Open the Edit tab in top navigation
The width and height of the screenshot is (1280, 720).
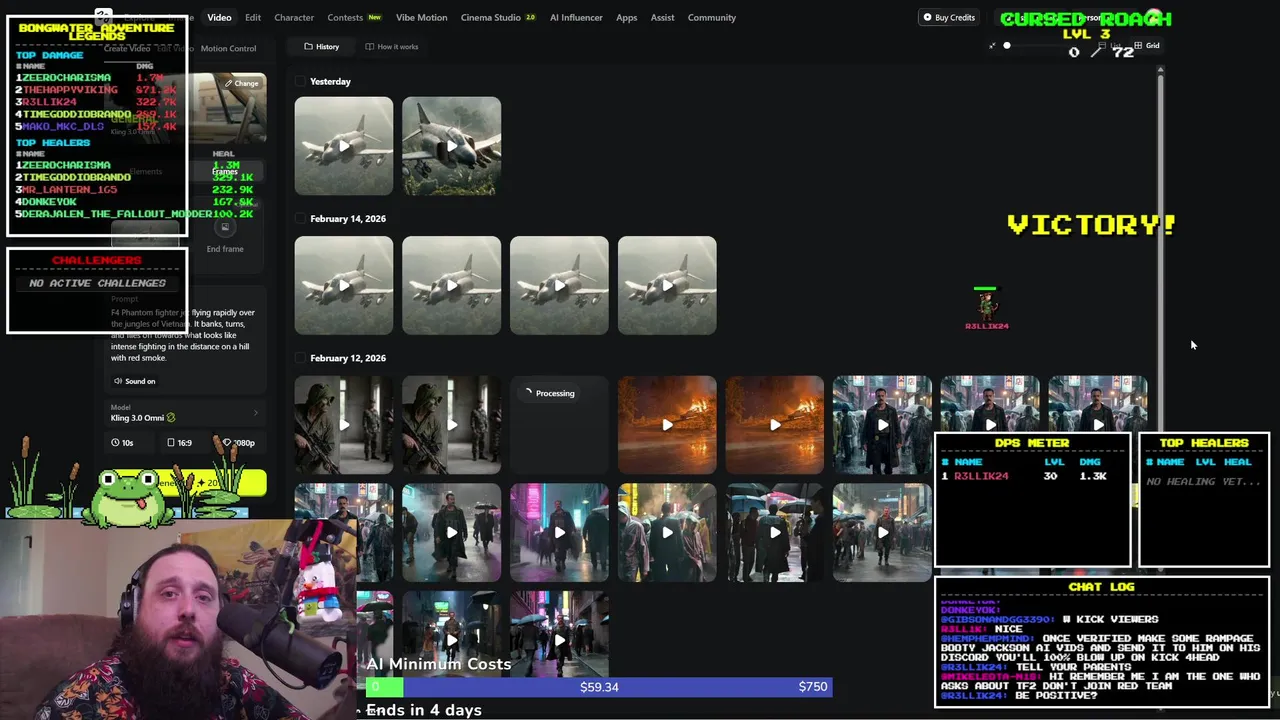click(x=253, y=17)
